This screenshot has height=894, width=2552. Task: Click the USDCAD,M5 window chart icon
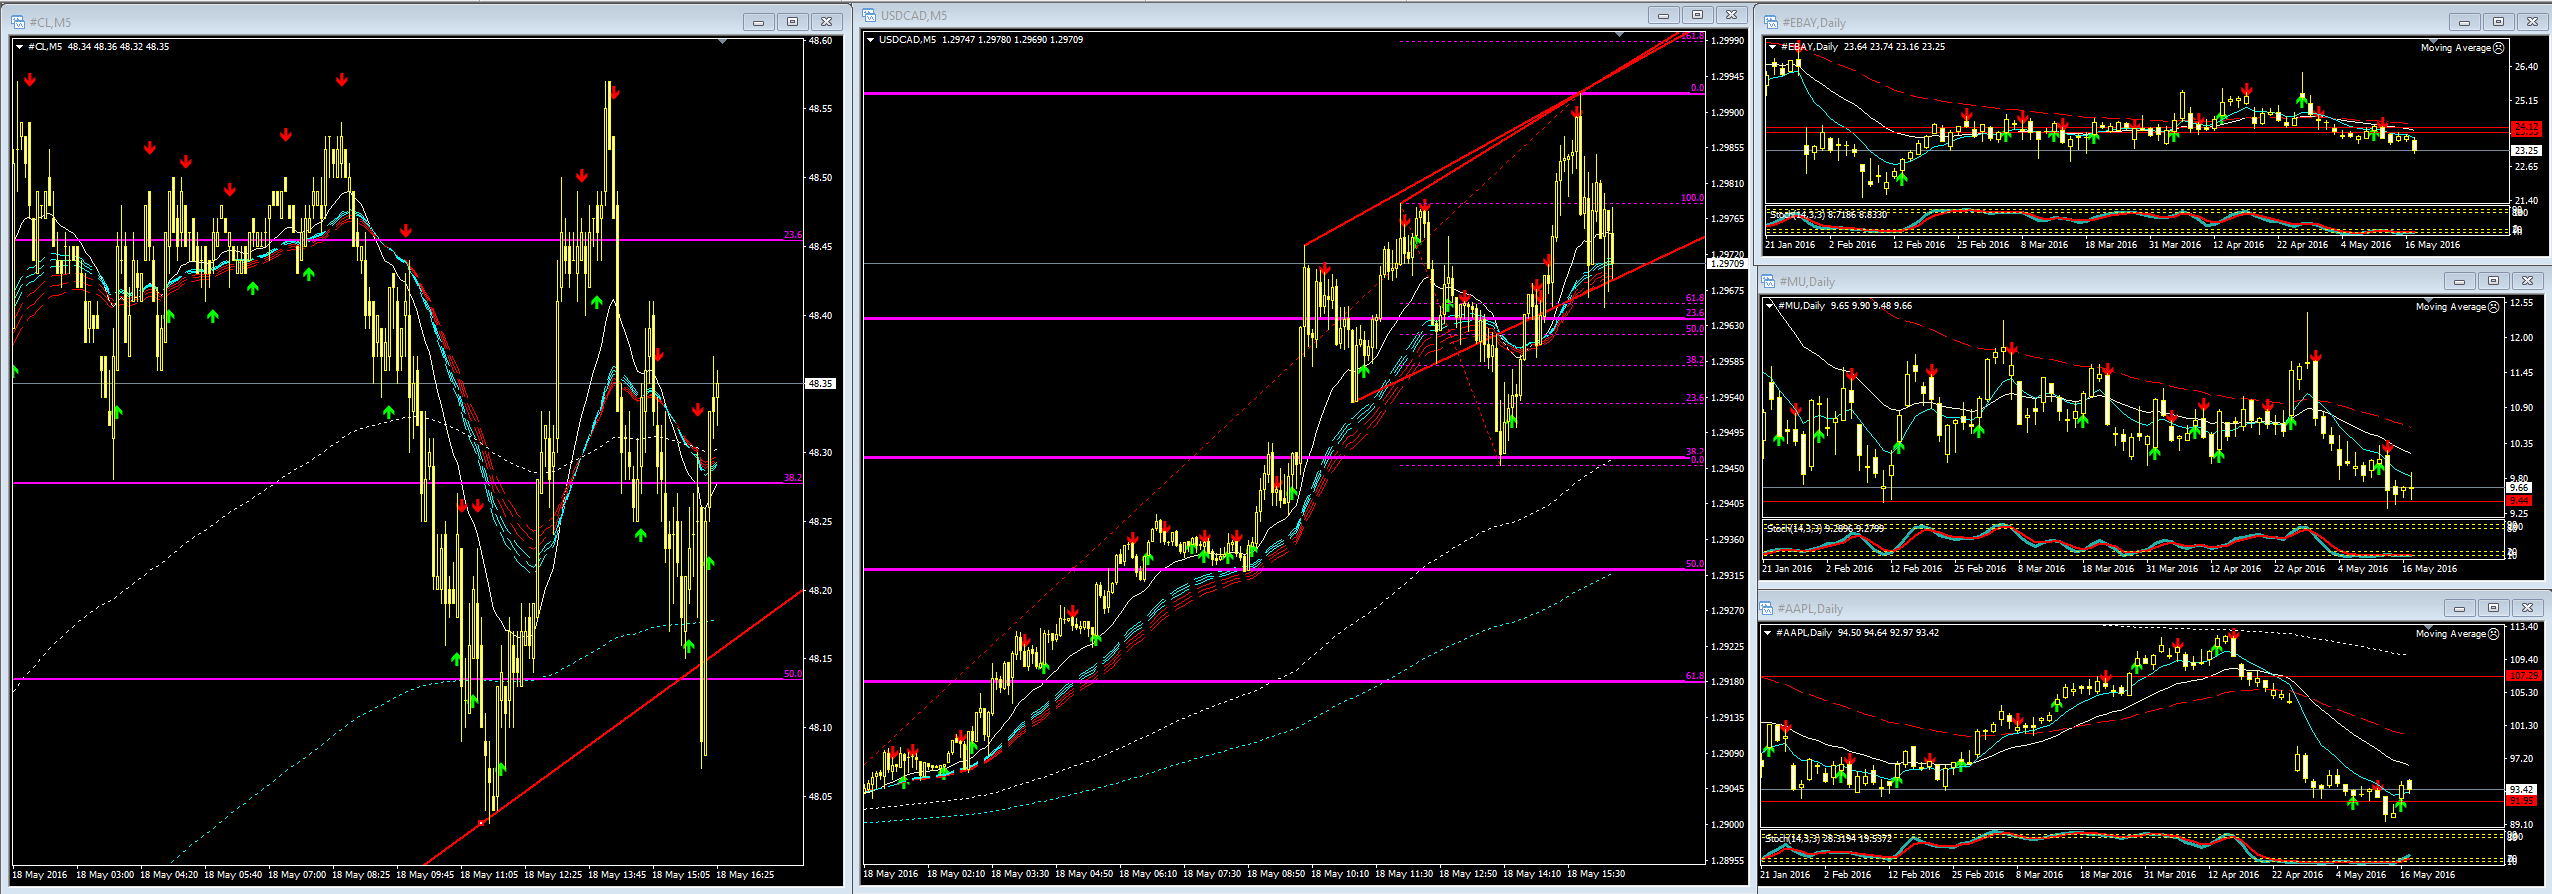point(869,15)
